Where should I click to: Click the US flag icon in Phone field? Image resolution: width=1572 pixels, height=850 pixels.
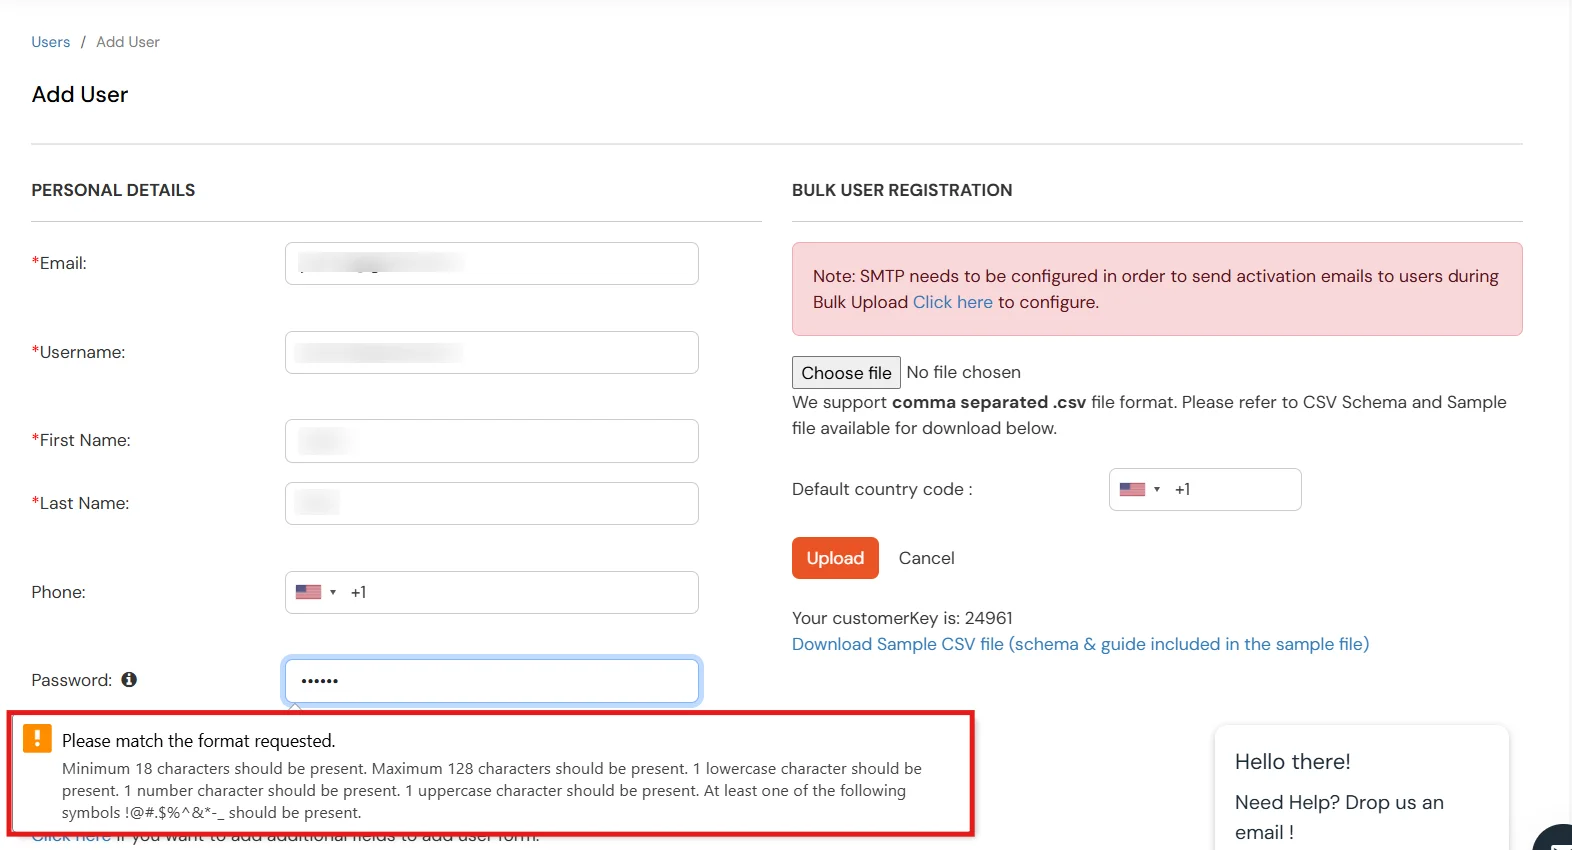click(x=307, y=591)
